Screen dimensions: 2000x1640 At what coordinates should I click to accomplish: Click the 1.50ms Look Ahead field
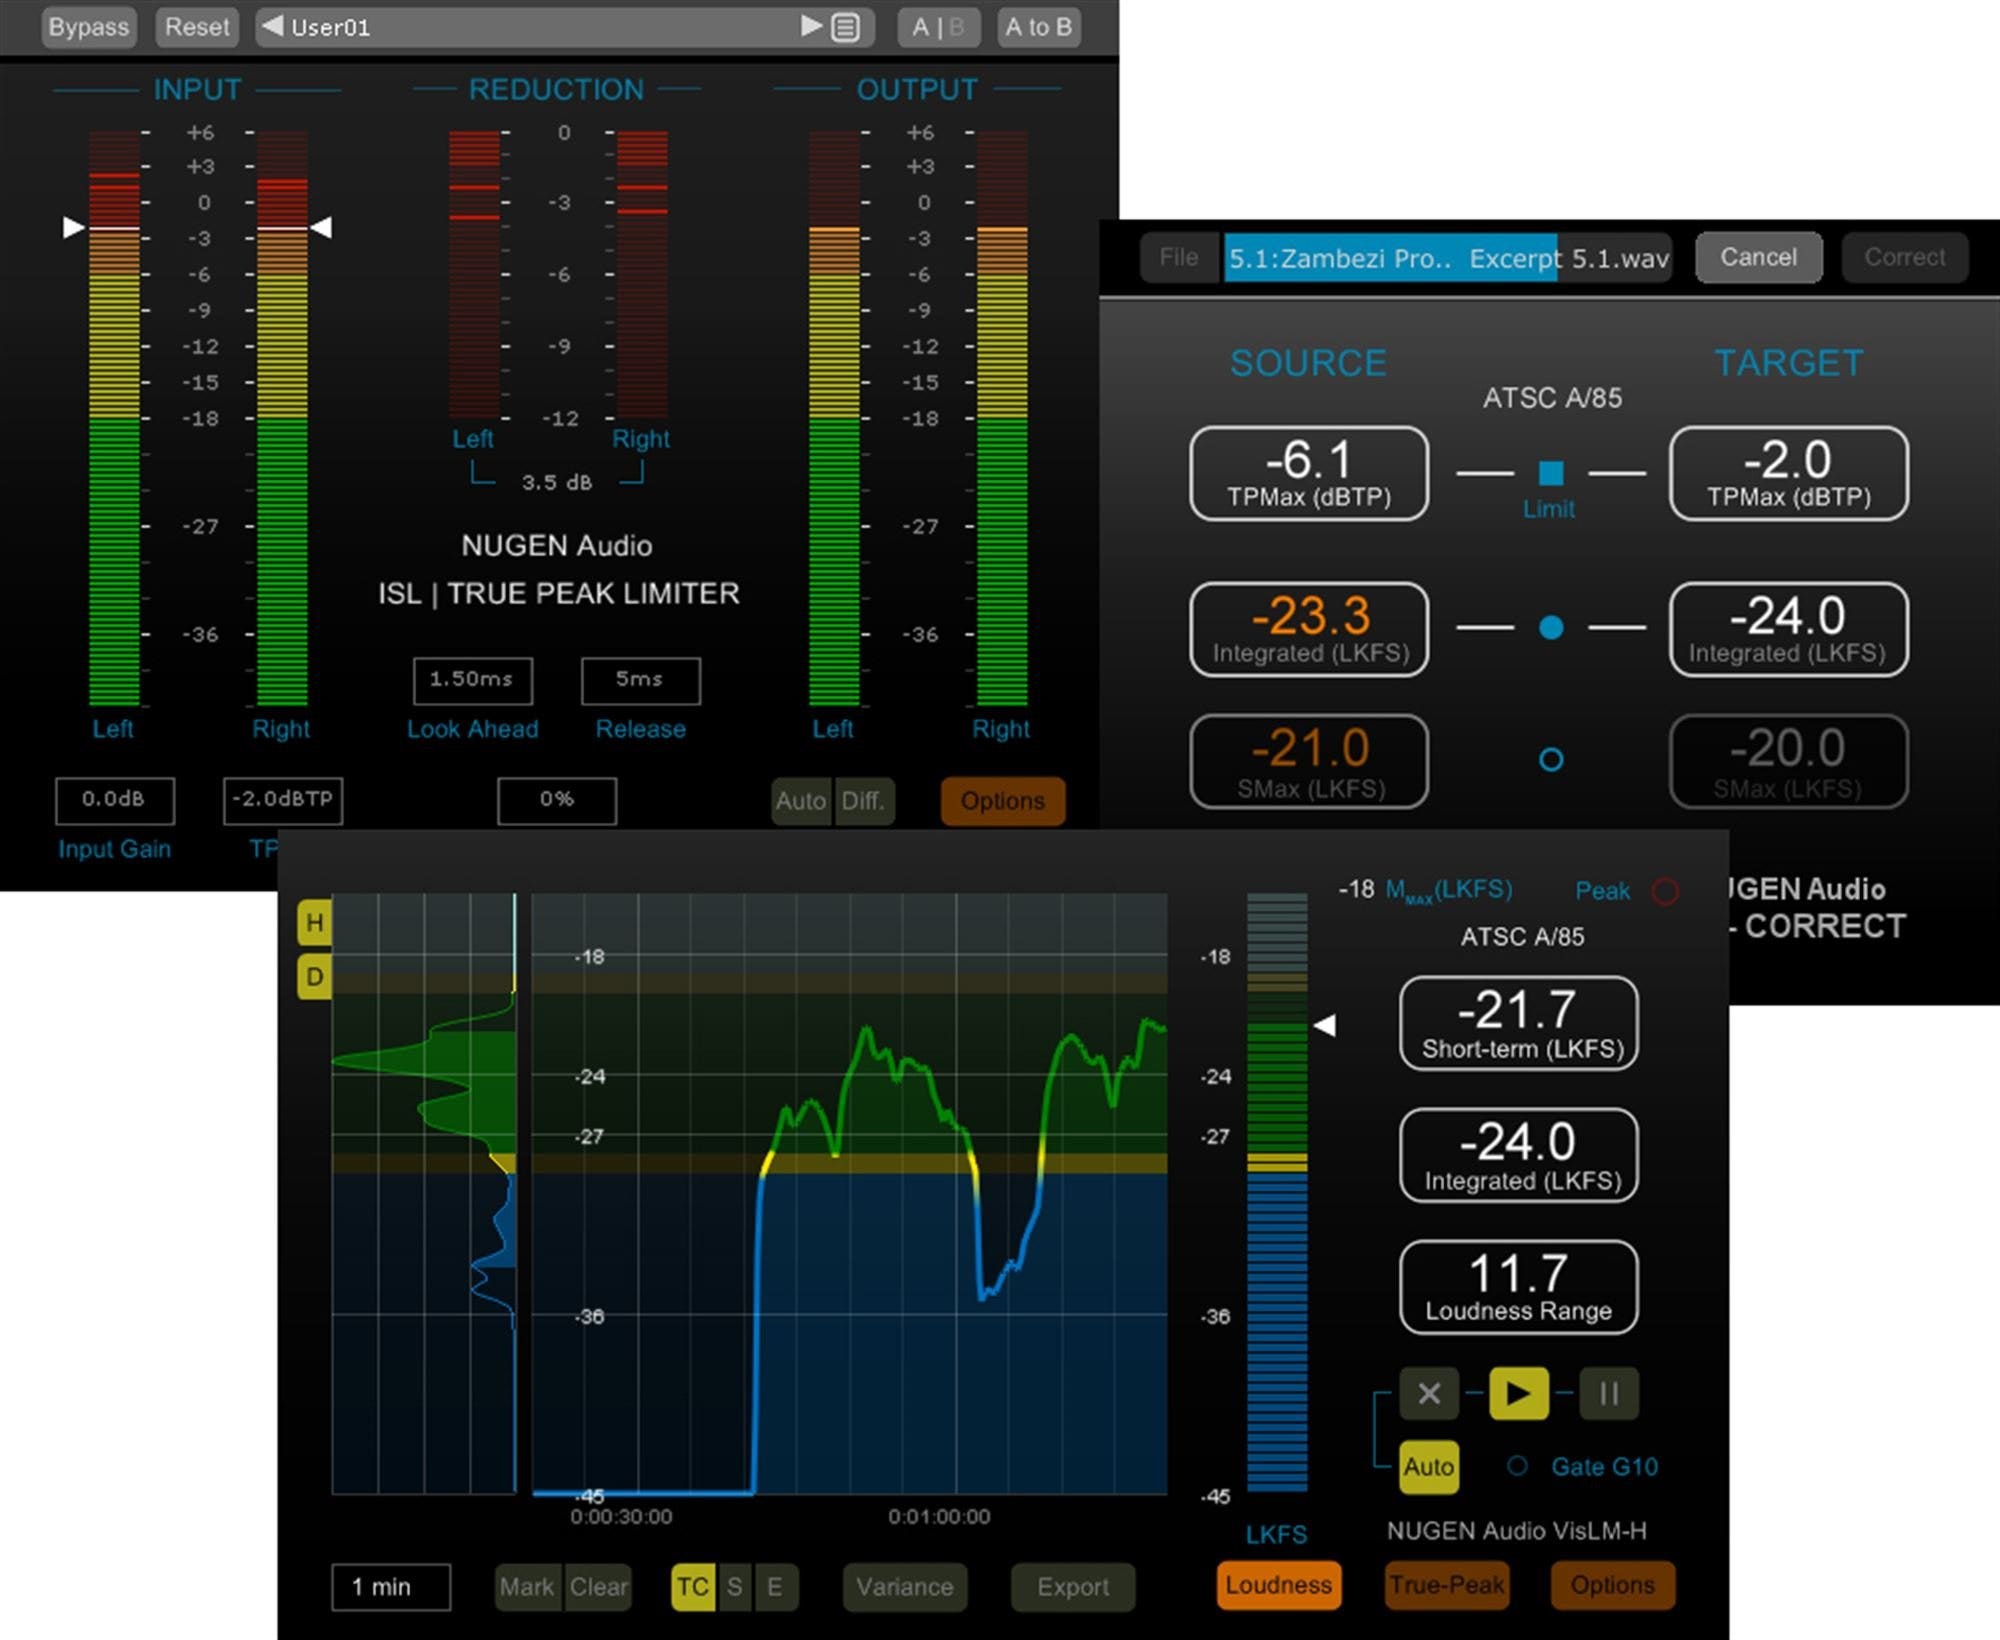472,680
